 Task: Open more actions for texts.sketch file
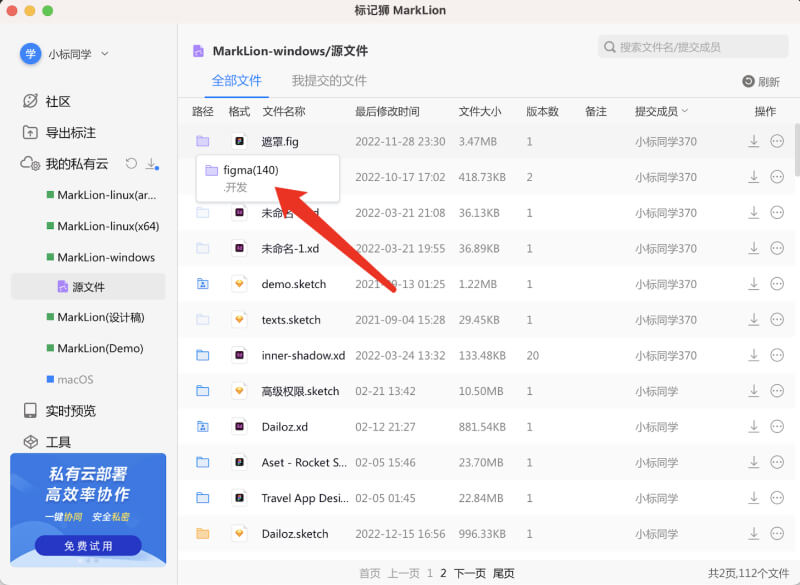pyautogui.click(x=777, y=319)
